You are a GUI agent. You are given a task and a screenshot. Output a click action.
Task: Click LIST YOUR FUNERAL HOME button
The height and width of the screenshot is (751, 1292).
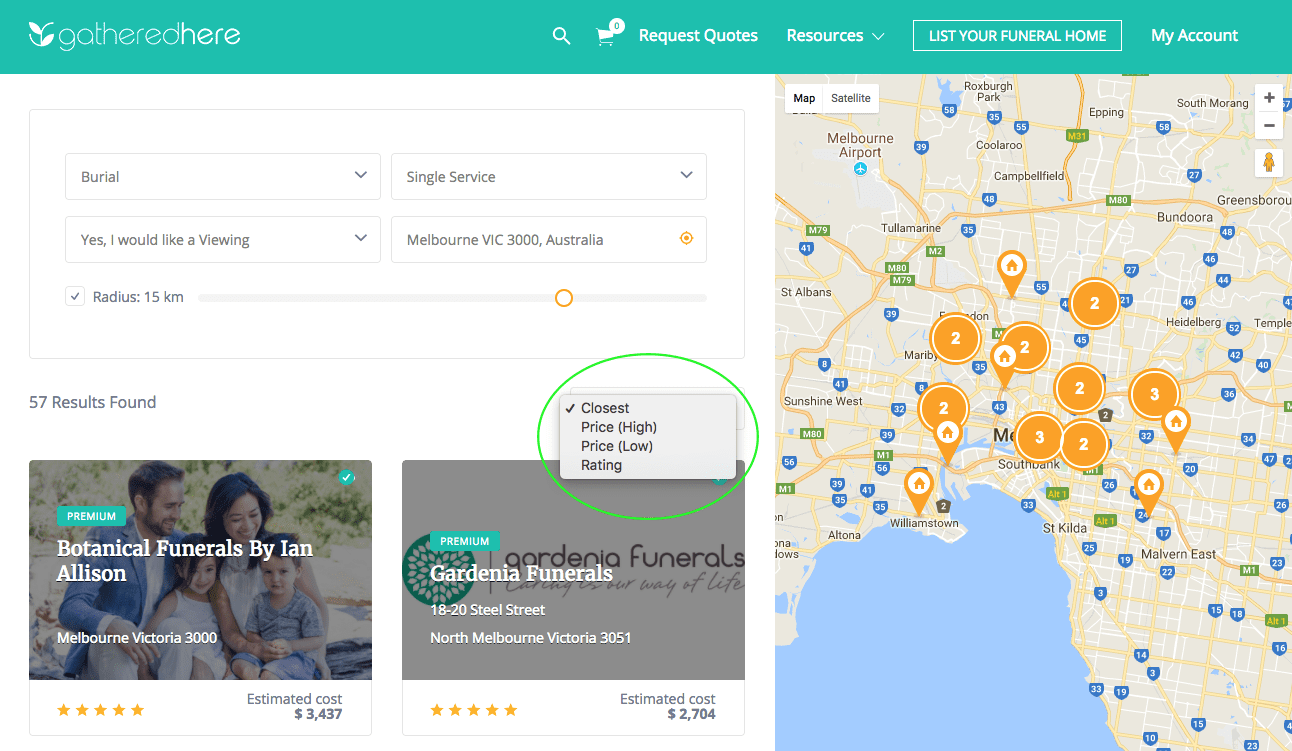1017,35
